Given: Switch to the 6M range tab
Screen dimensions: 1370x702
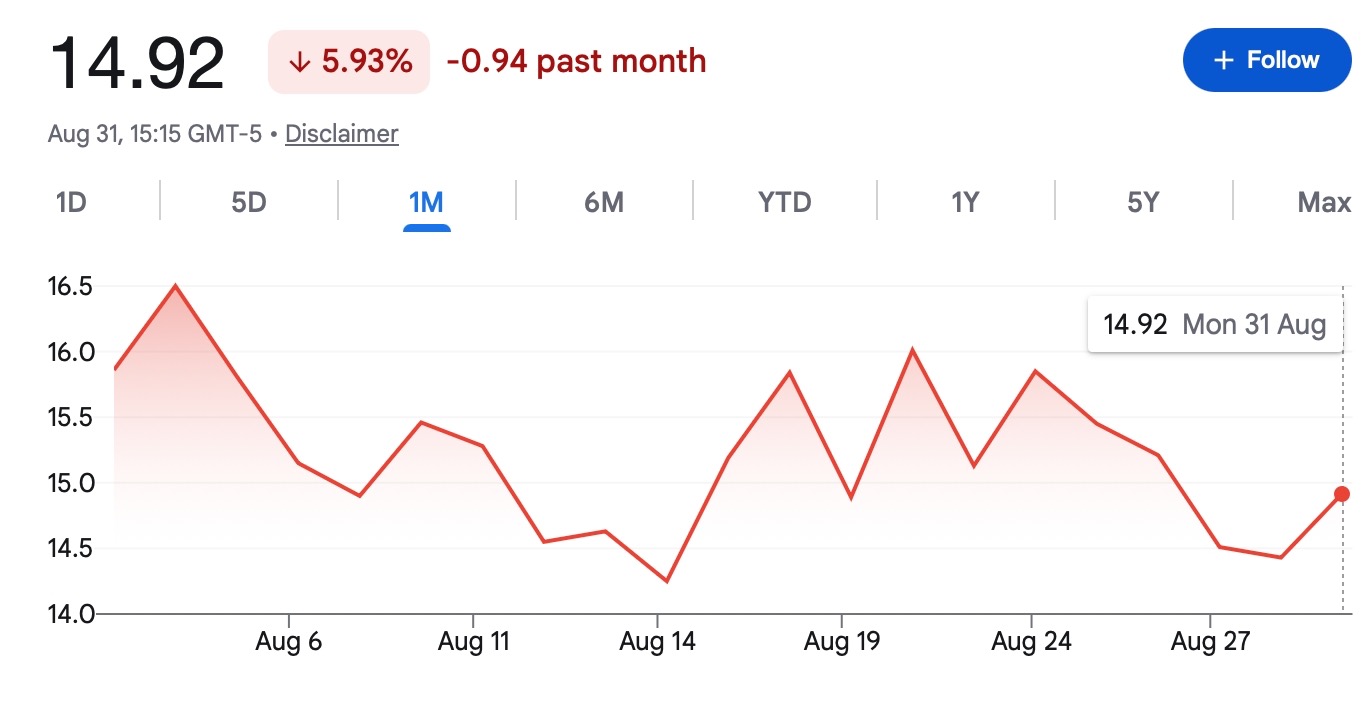Looking at the screenshot, I should tap(604, 203).
